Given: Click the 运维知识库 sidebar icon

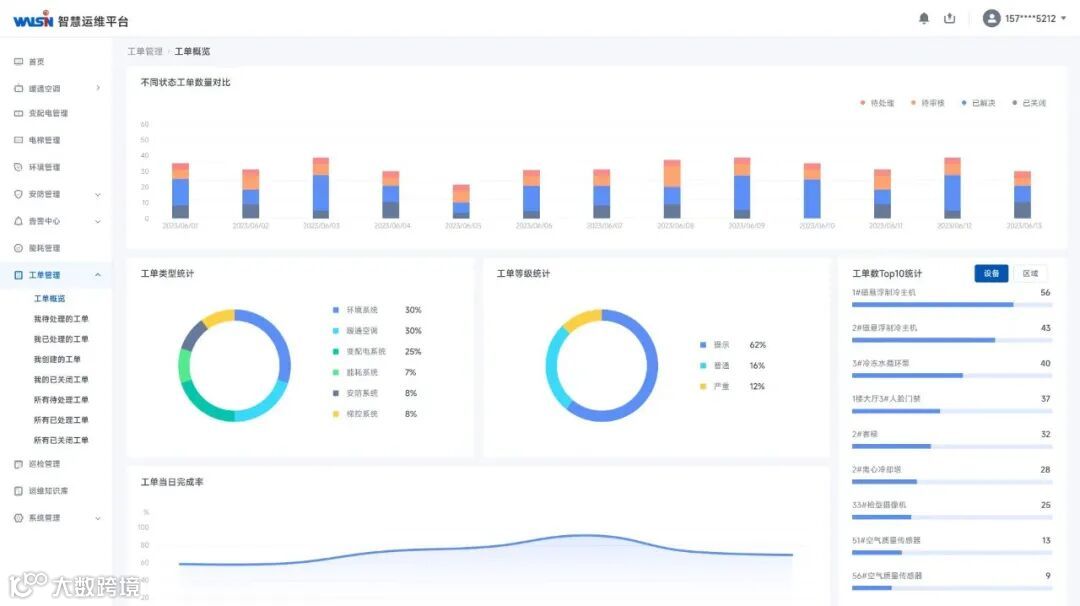Looking at the screenshot, I should point(19,491).
